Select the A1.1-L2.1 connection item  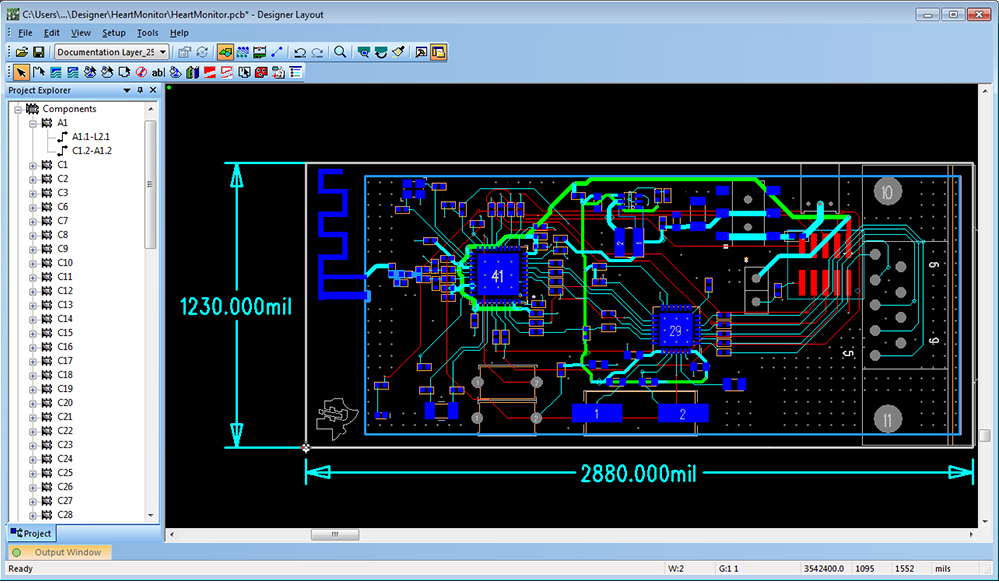[x=90, y=137]
